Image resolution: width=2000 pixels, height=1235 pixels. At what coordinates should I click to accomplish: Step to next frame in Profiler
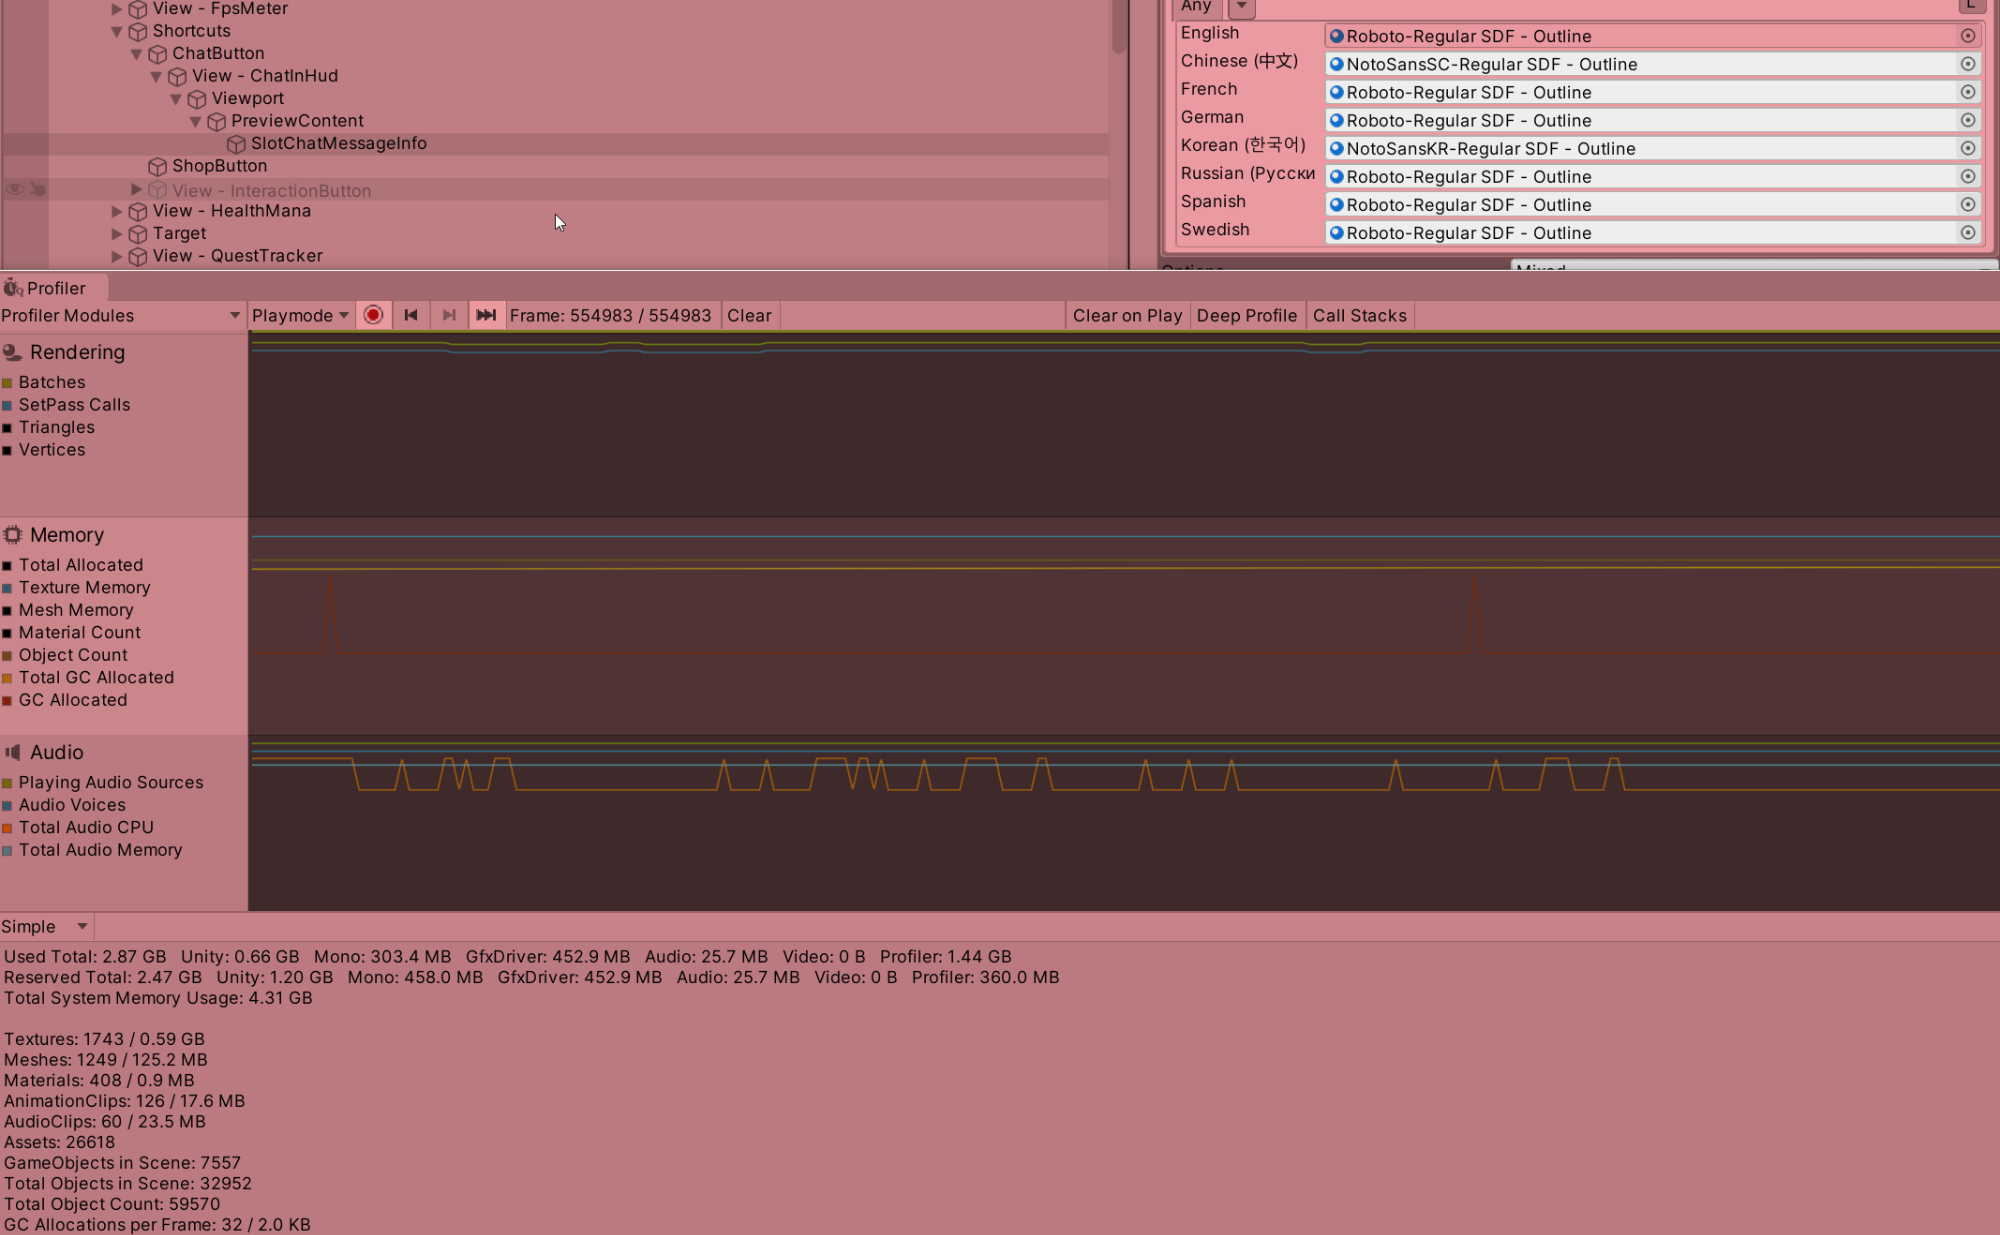[x=449, y=315]
